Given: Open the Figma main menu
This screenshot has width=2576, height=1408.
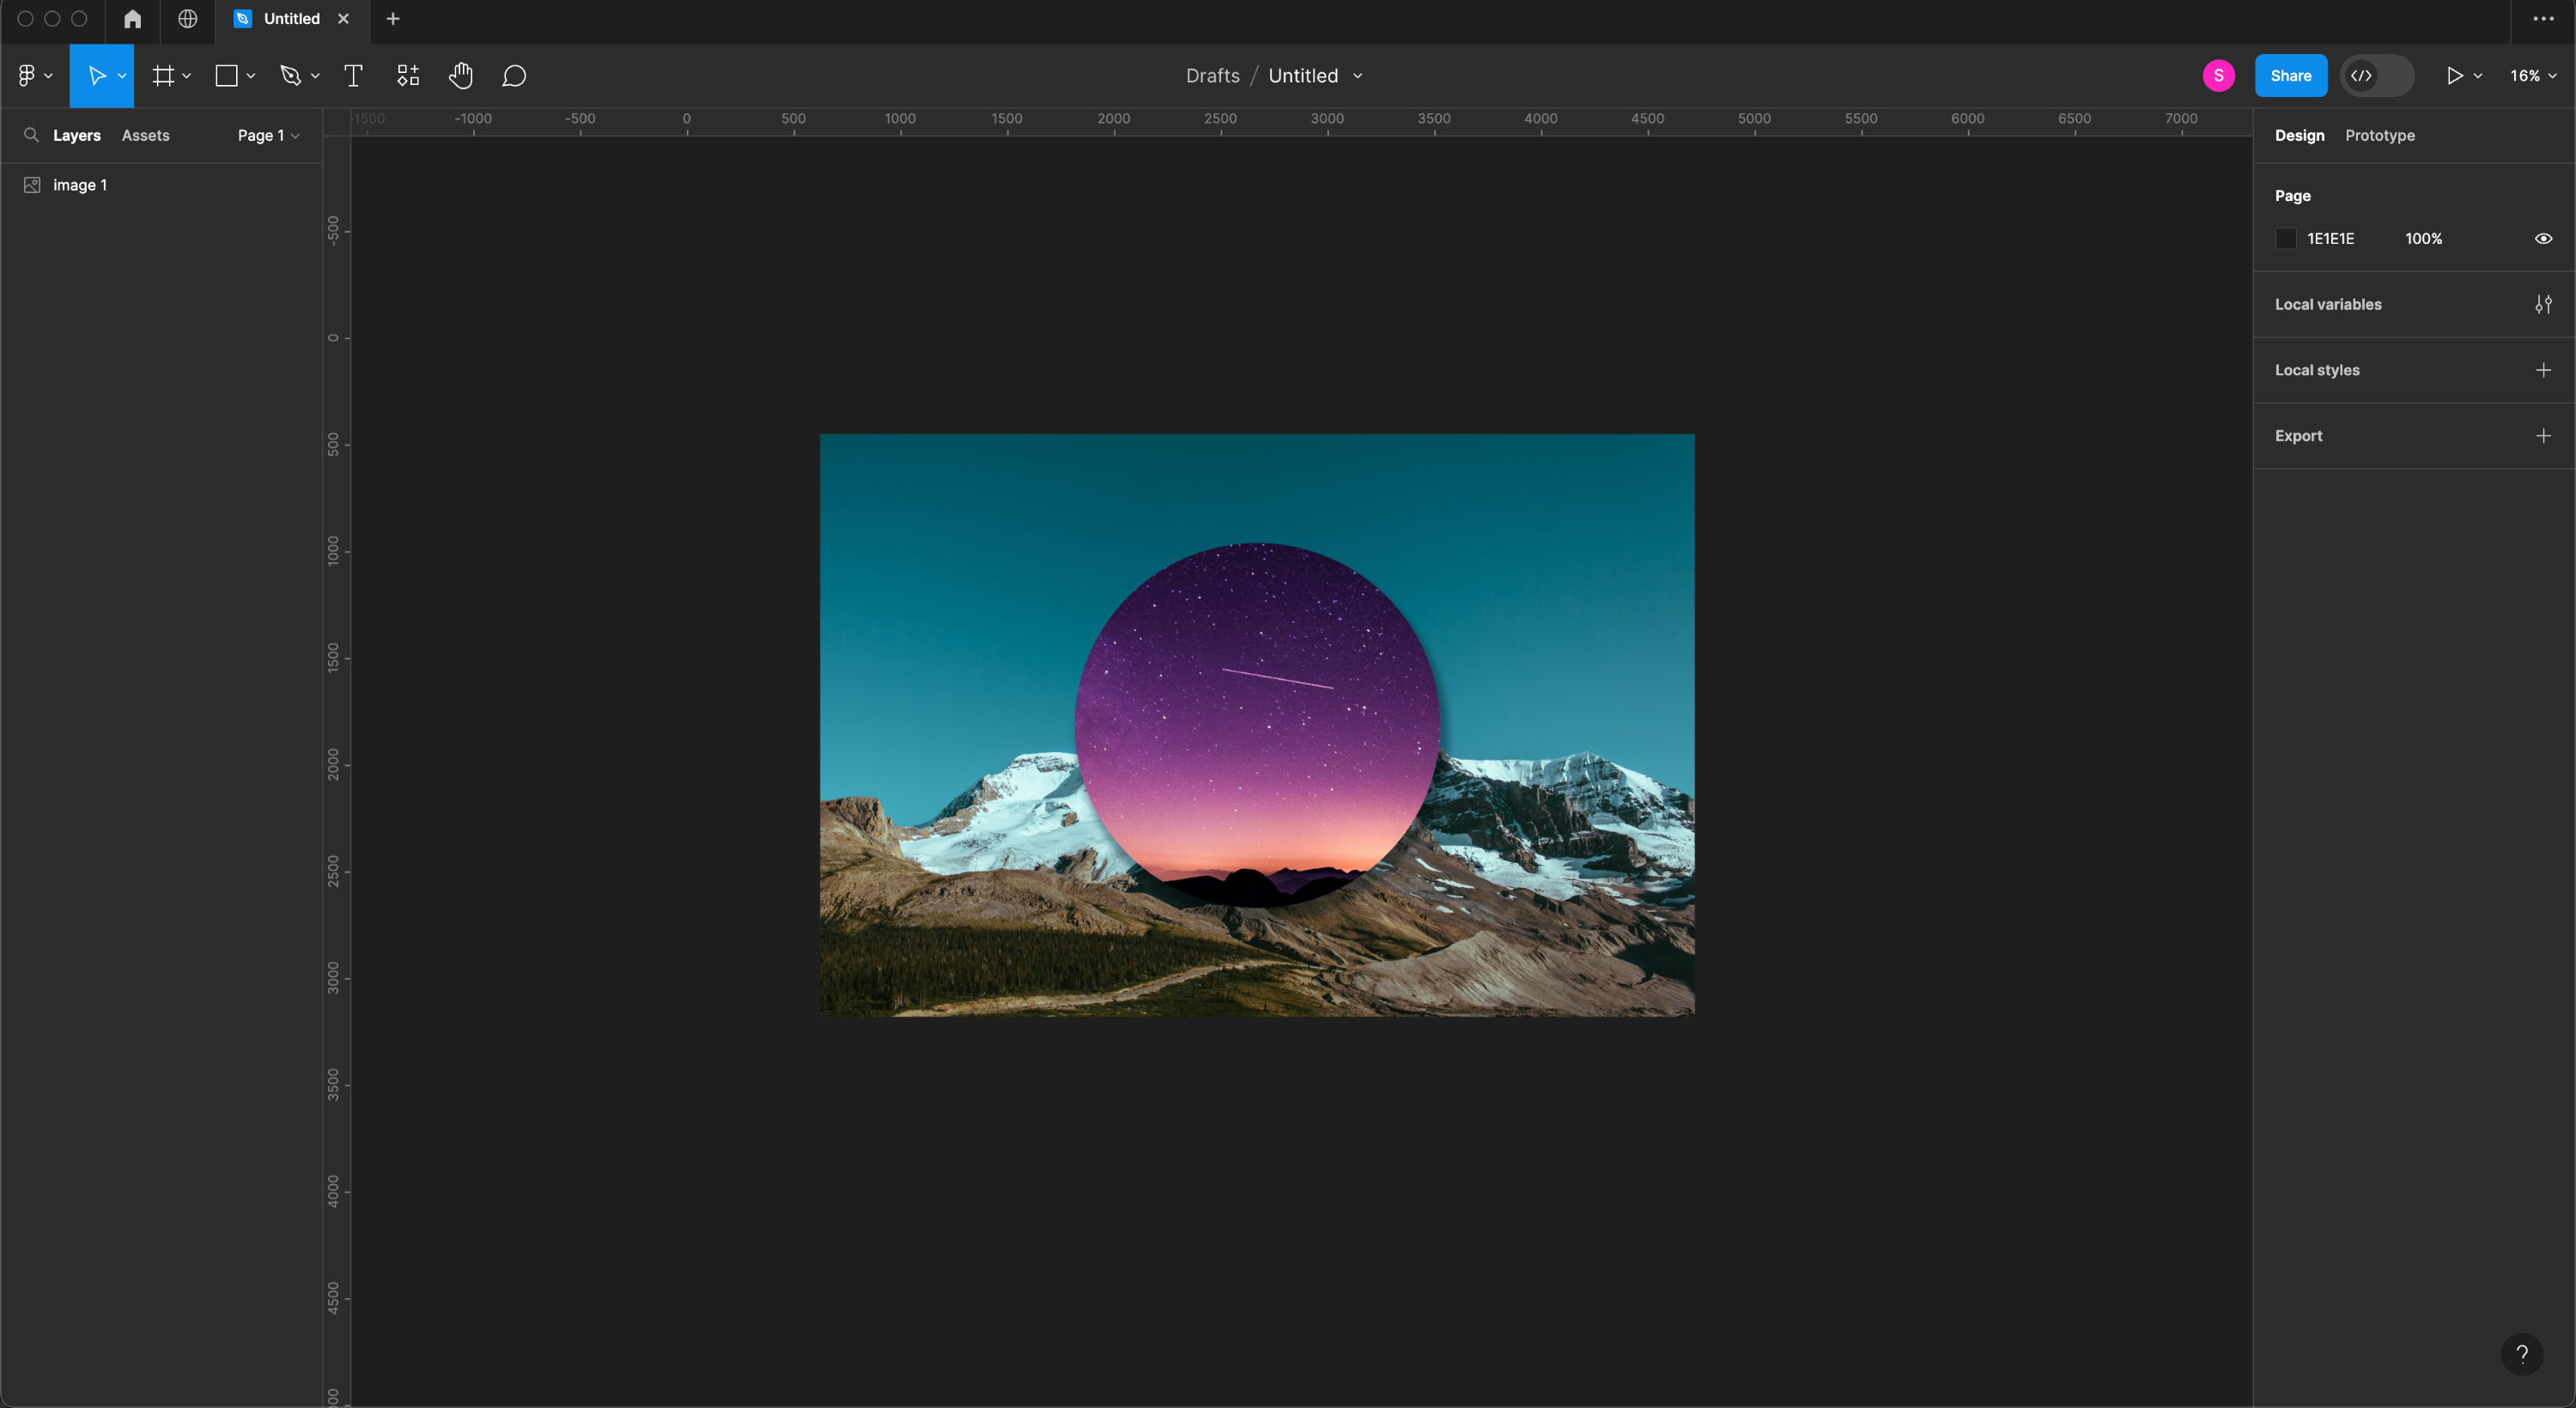Looking at the screenshot, I should click(28, 76).
